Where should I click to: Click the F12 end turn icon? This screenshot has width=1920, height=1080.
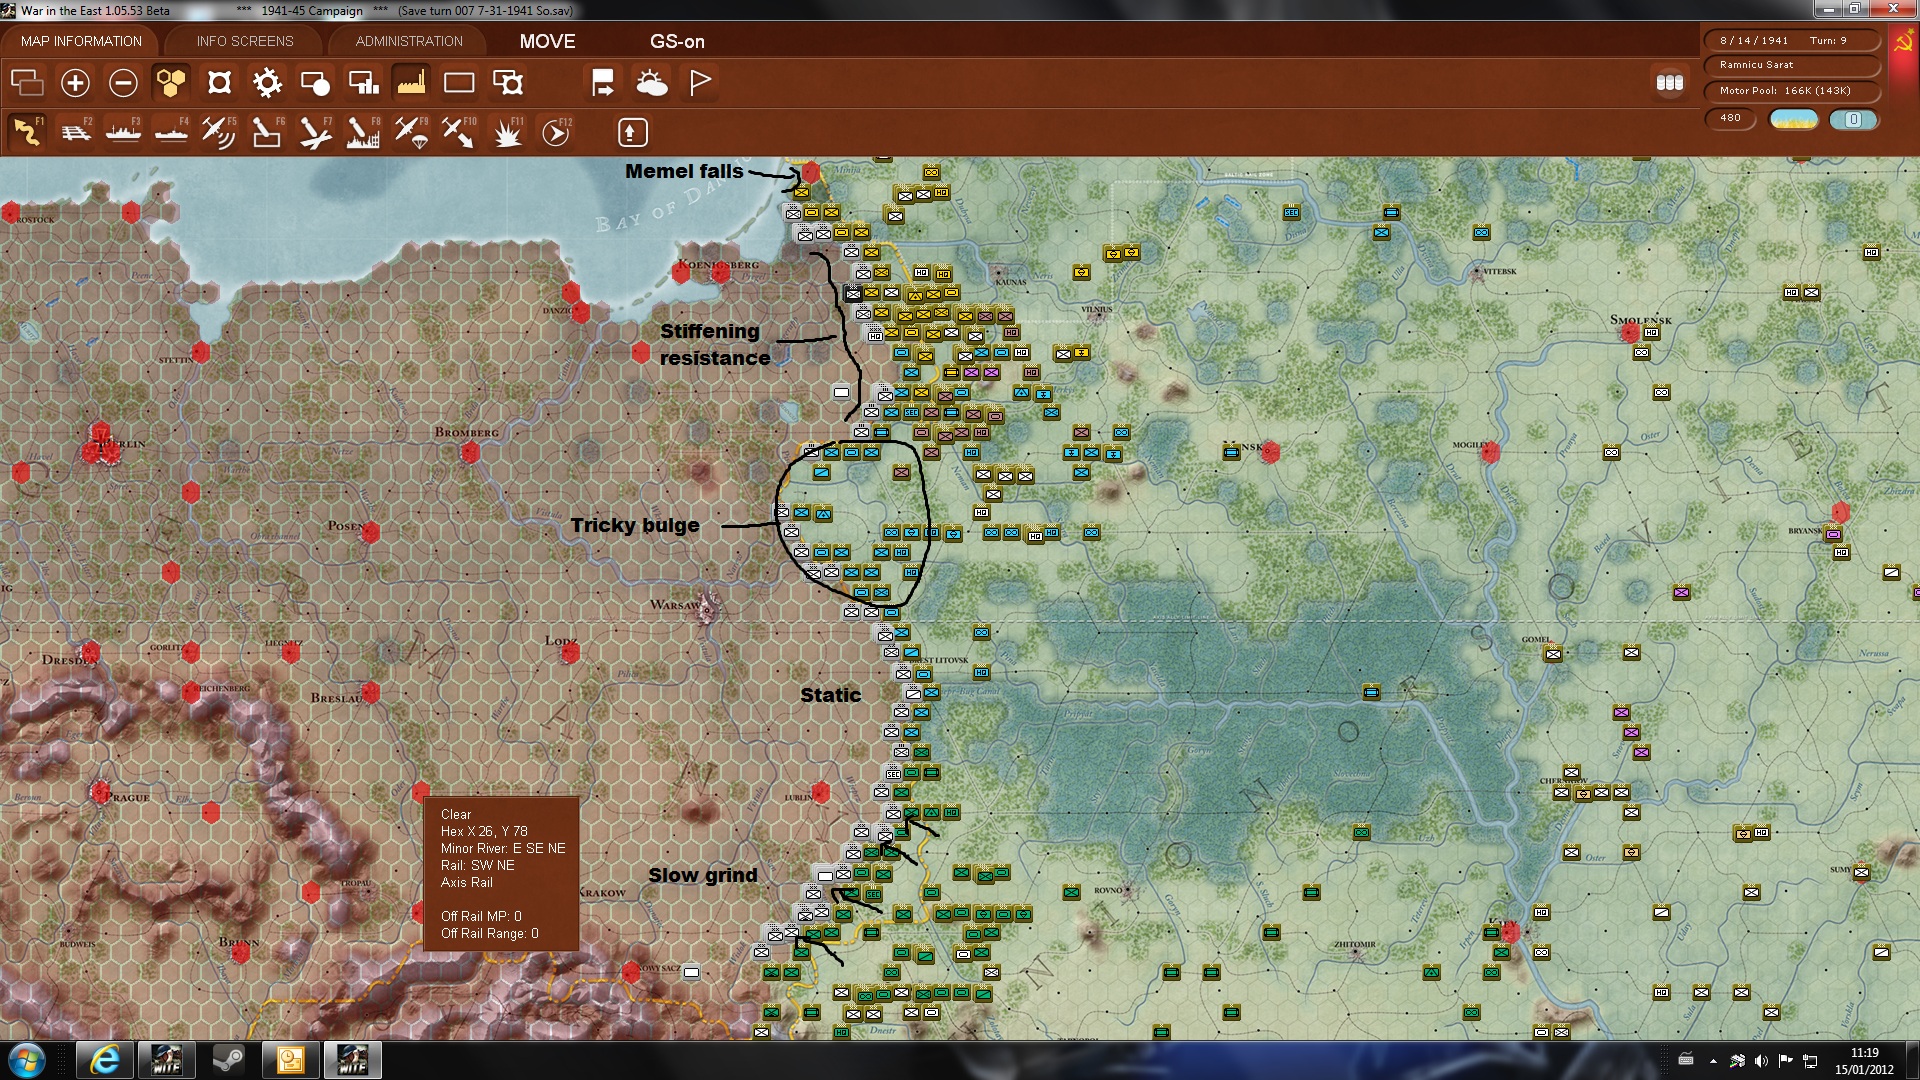[x=555, y=132]
